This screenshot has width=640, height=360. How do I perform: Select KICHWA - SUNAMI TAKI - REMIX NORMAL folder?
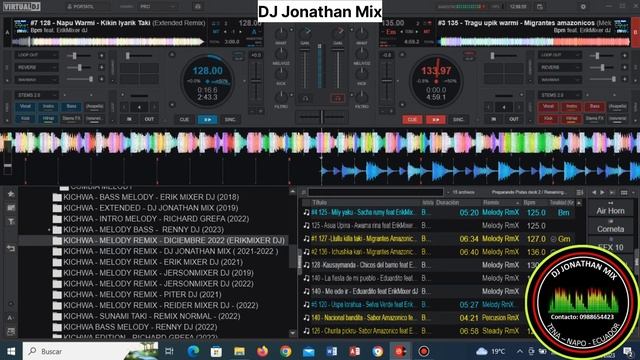tap(152, 316)
